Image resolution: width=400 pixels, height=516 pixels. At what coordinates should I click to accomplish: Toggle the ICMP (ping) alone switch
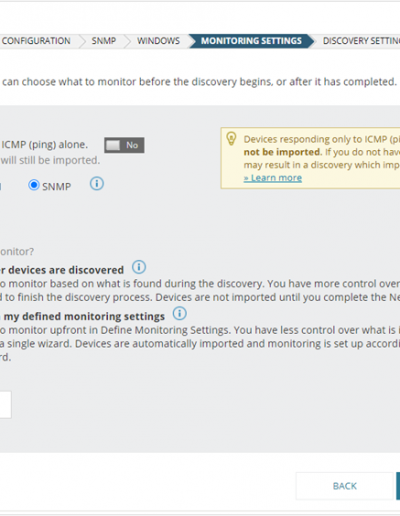pos(124,145)
